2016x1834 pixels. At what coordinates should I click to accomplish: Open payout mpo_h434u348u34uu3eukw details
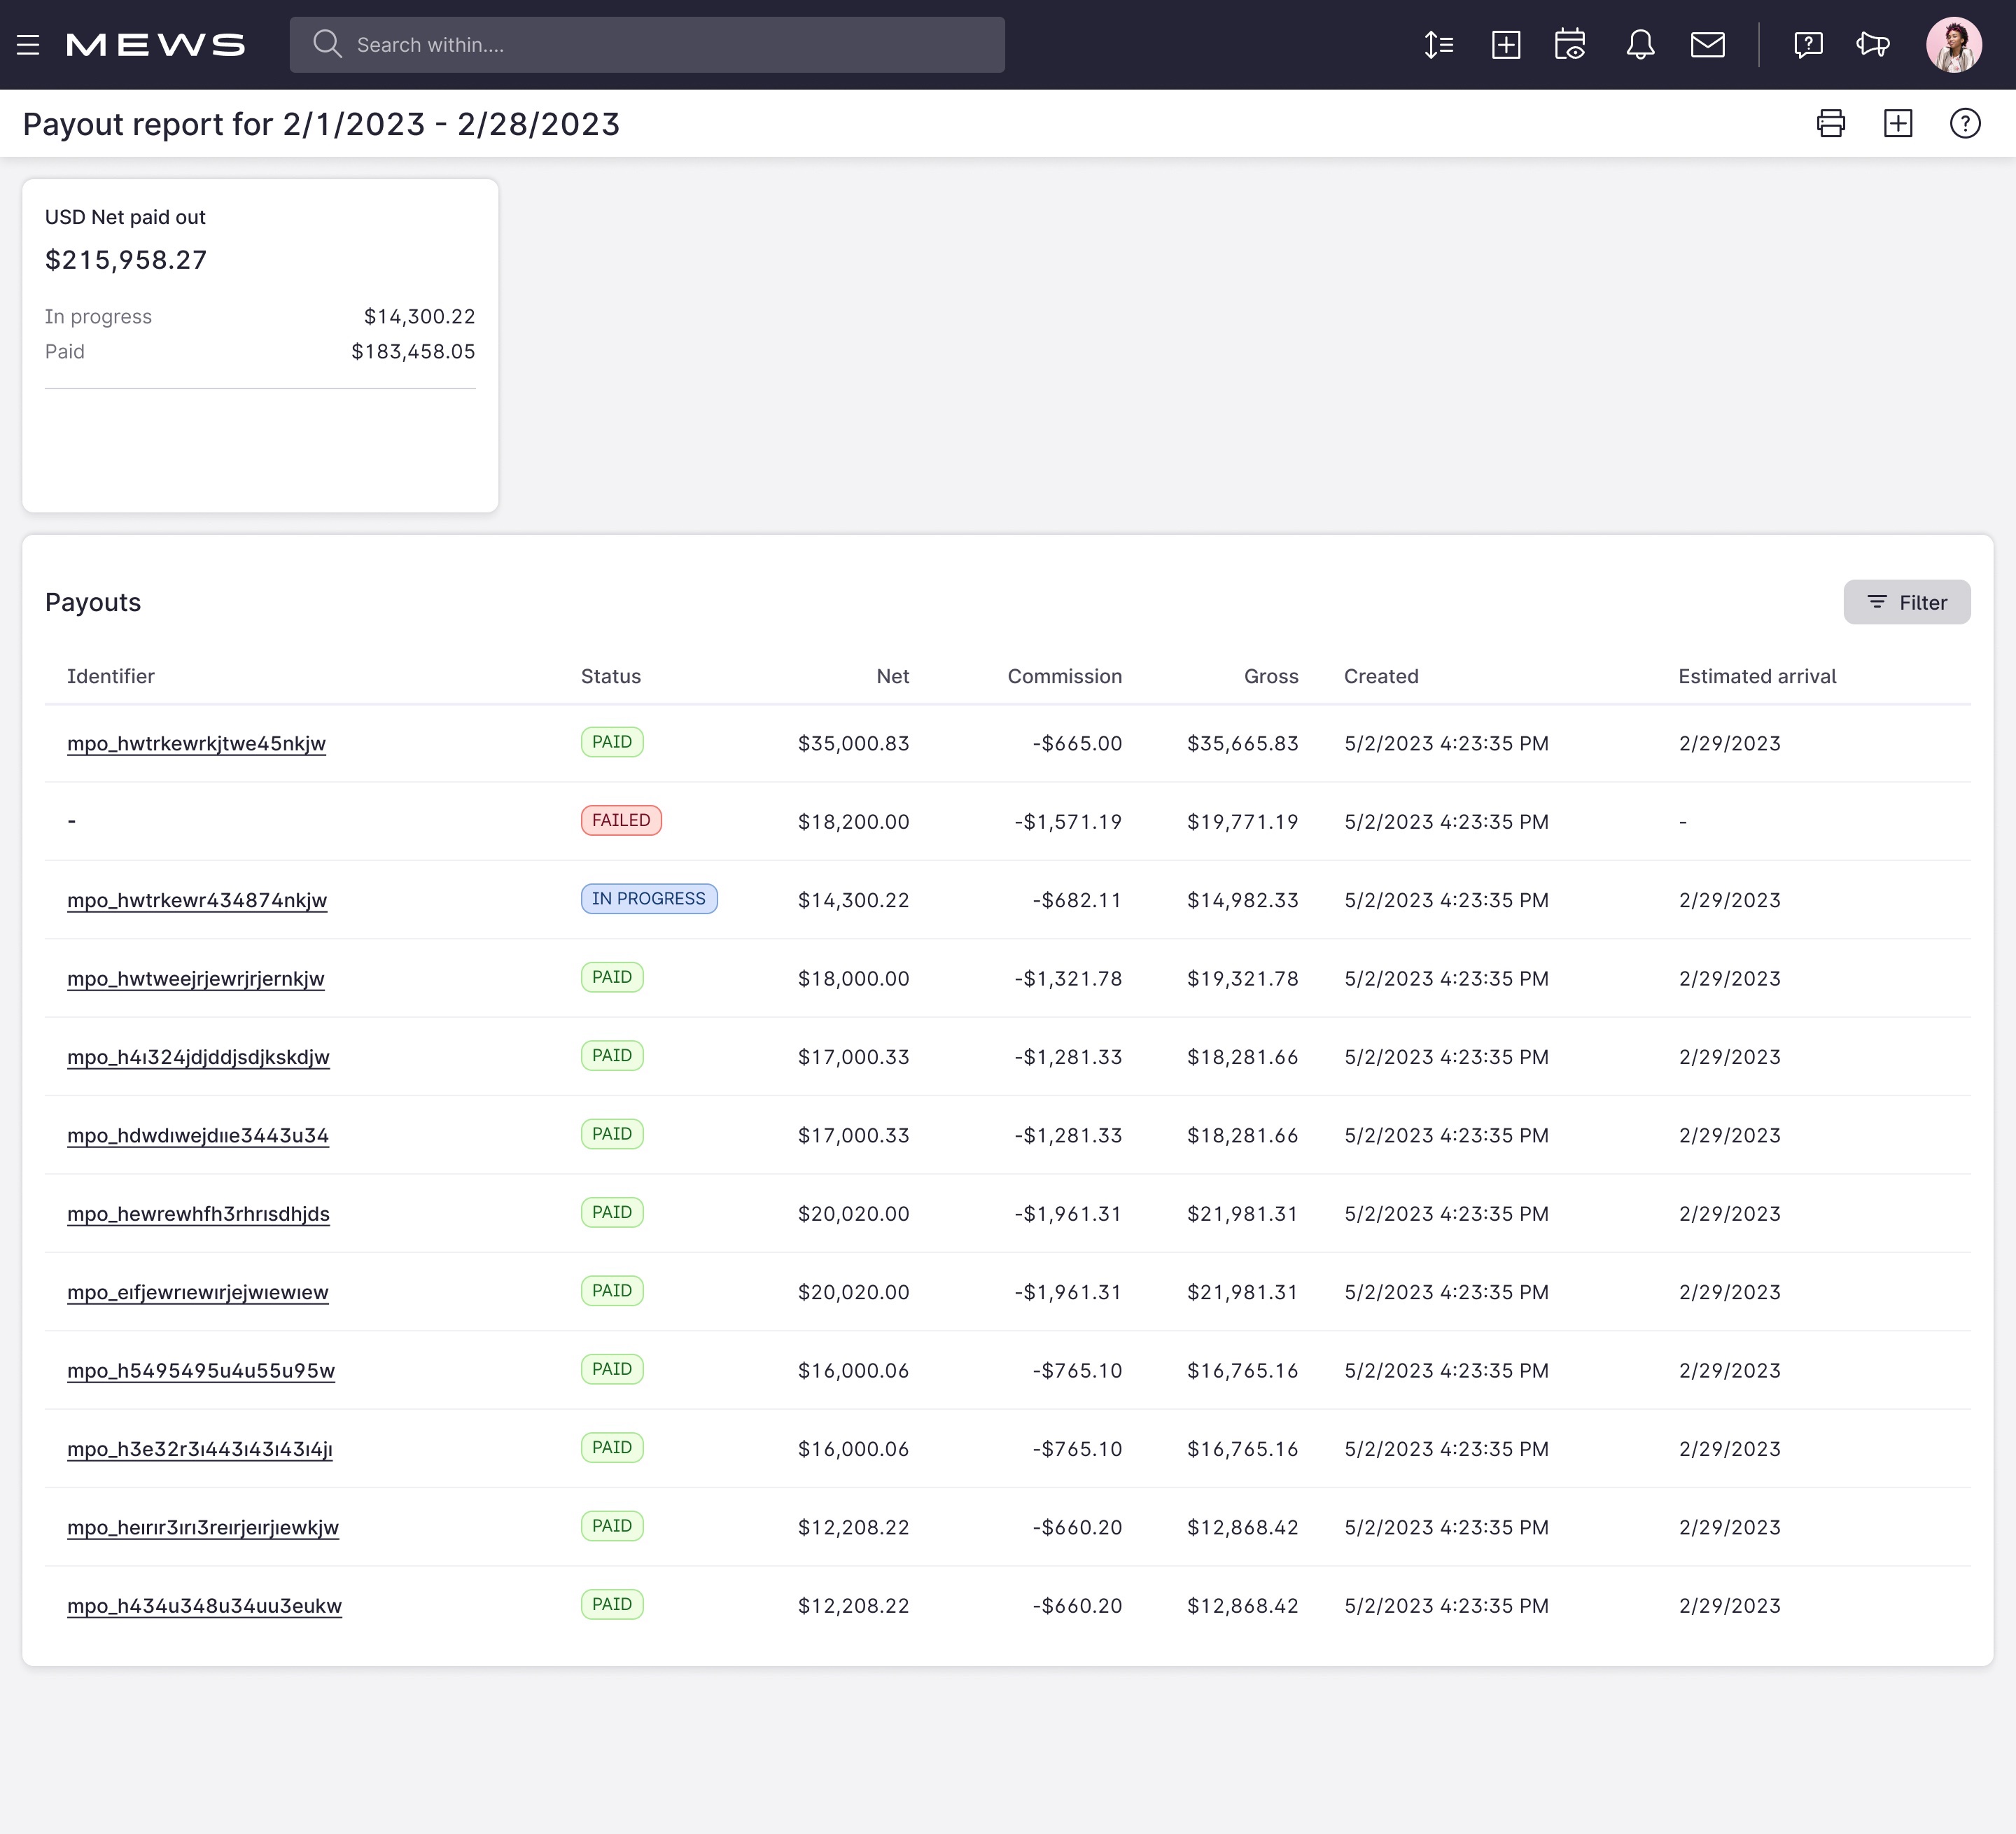coord(204,1606)
